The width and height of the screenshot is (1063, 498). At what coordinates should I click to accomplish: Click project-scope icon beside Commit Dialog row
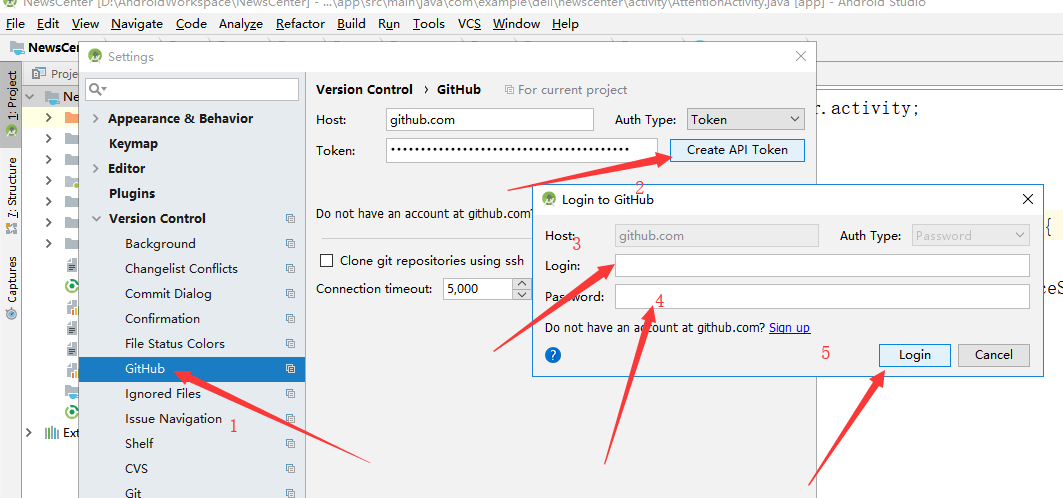coord(290,294)
